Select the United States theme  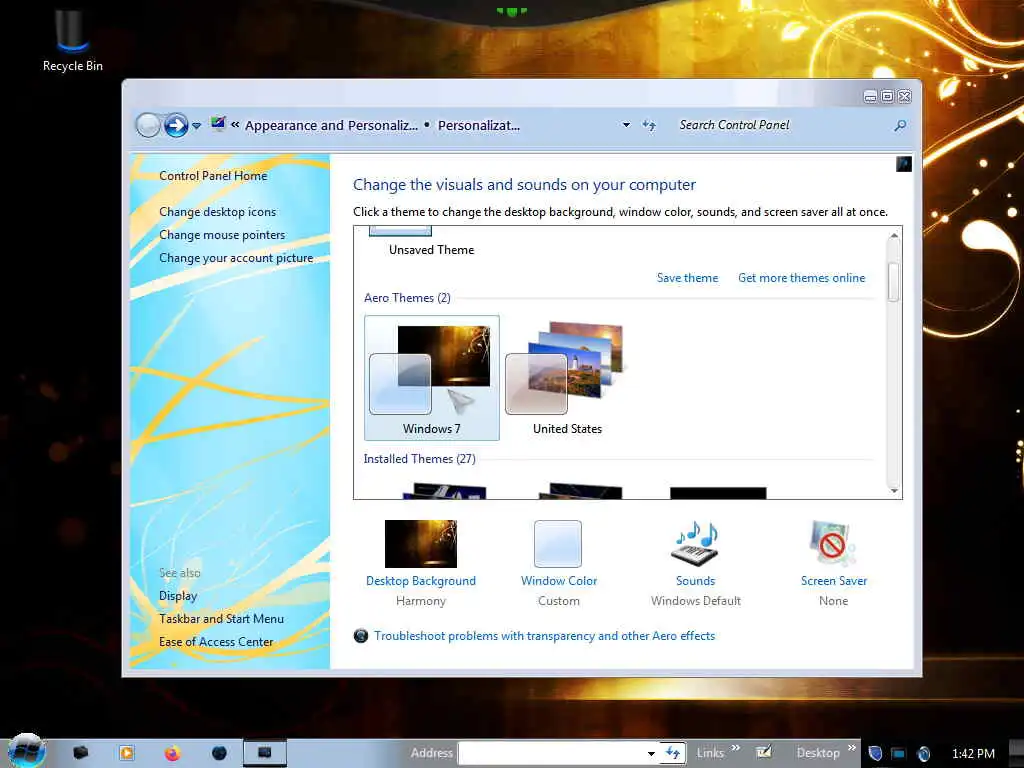click(x=567, y=377)
